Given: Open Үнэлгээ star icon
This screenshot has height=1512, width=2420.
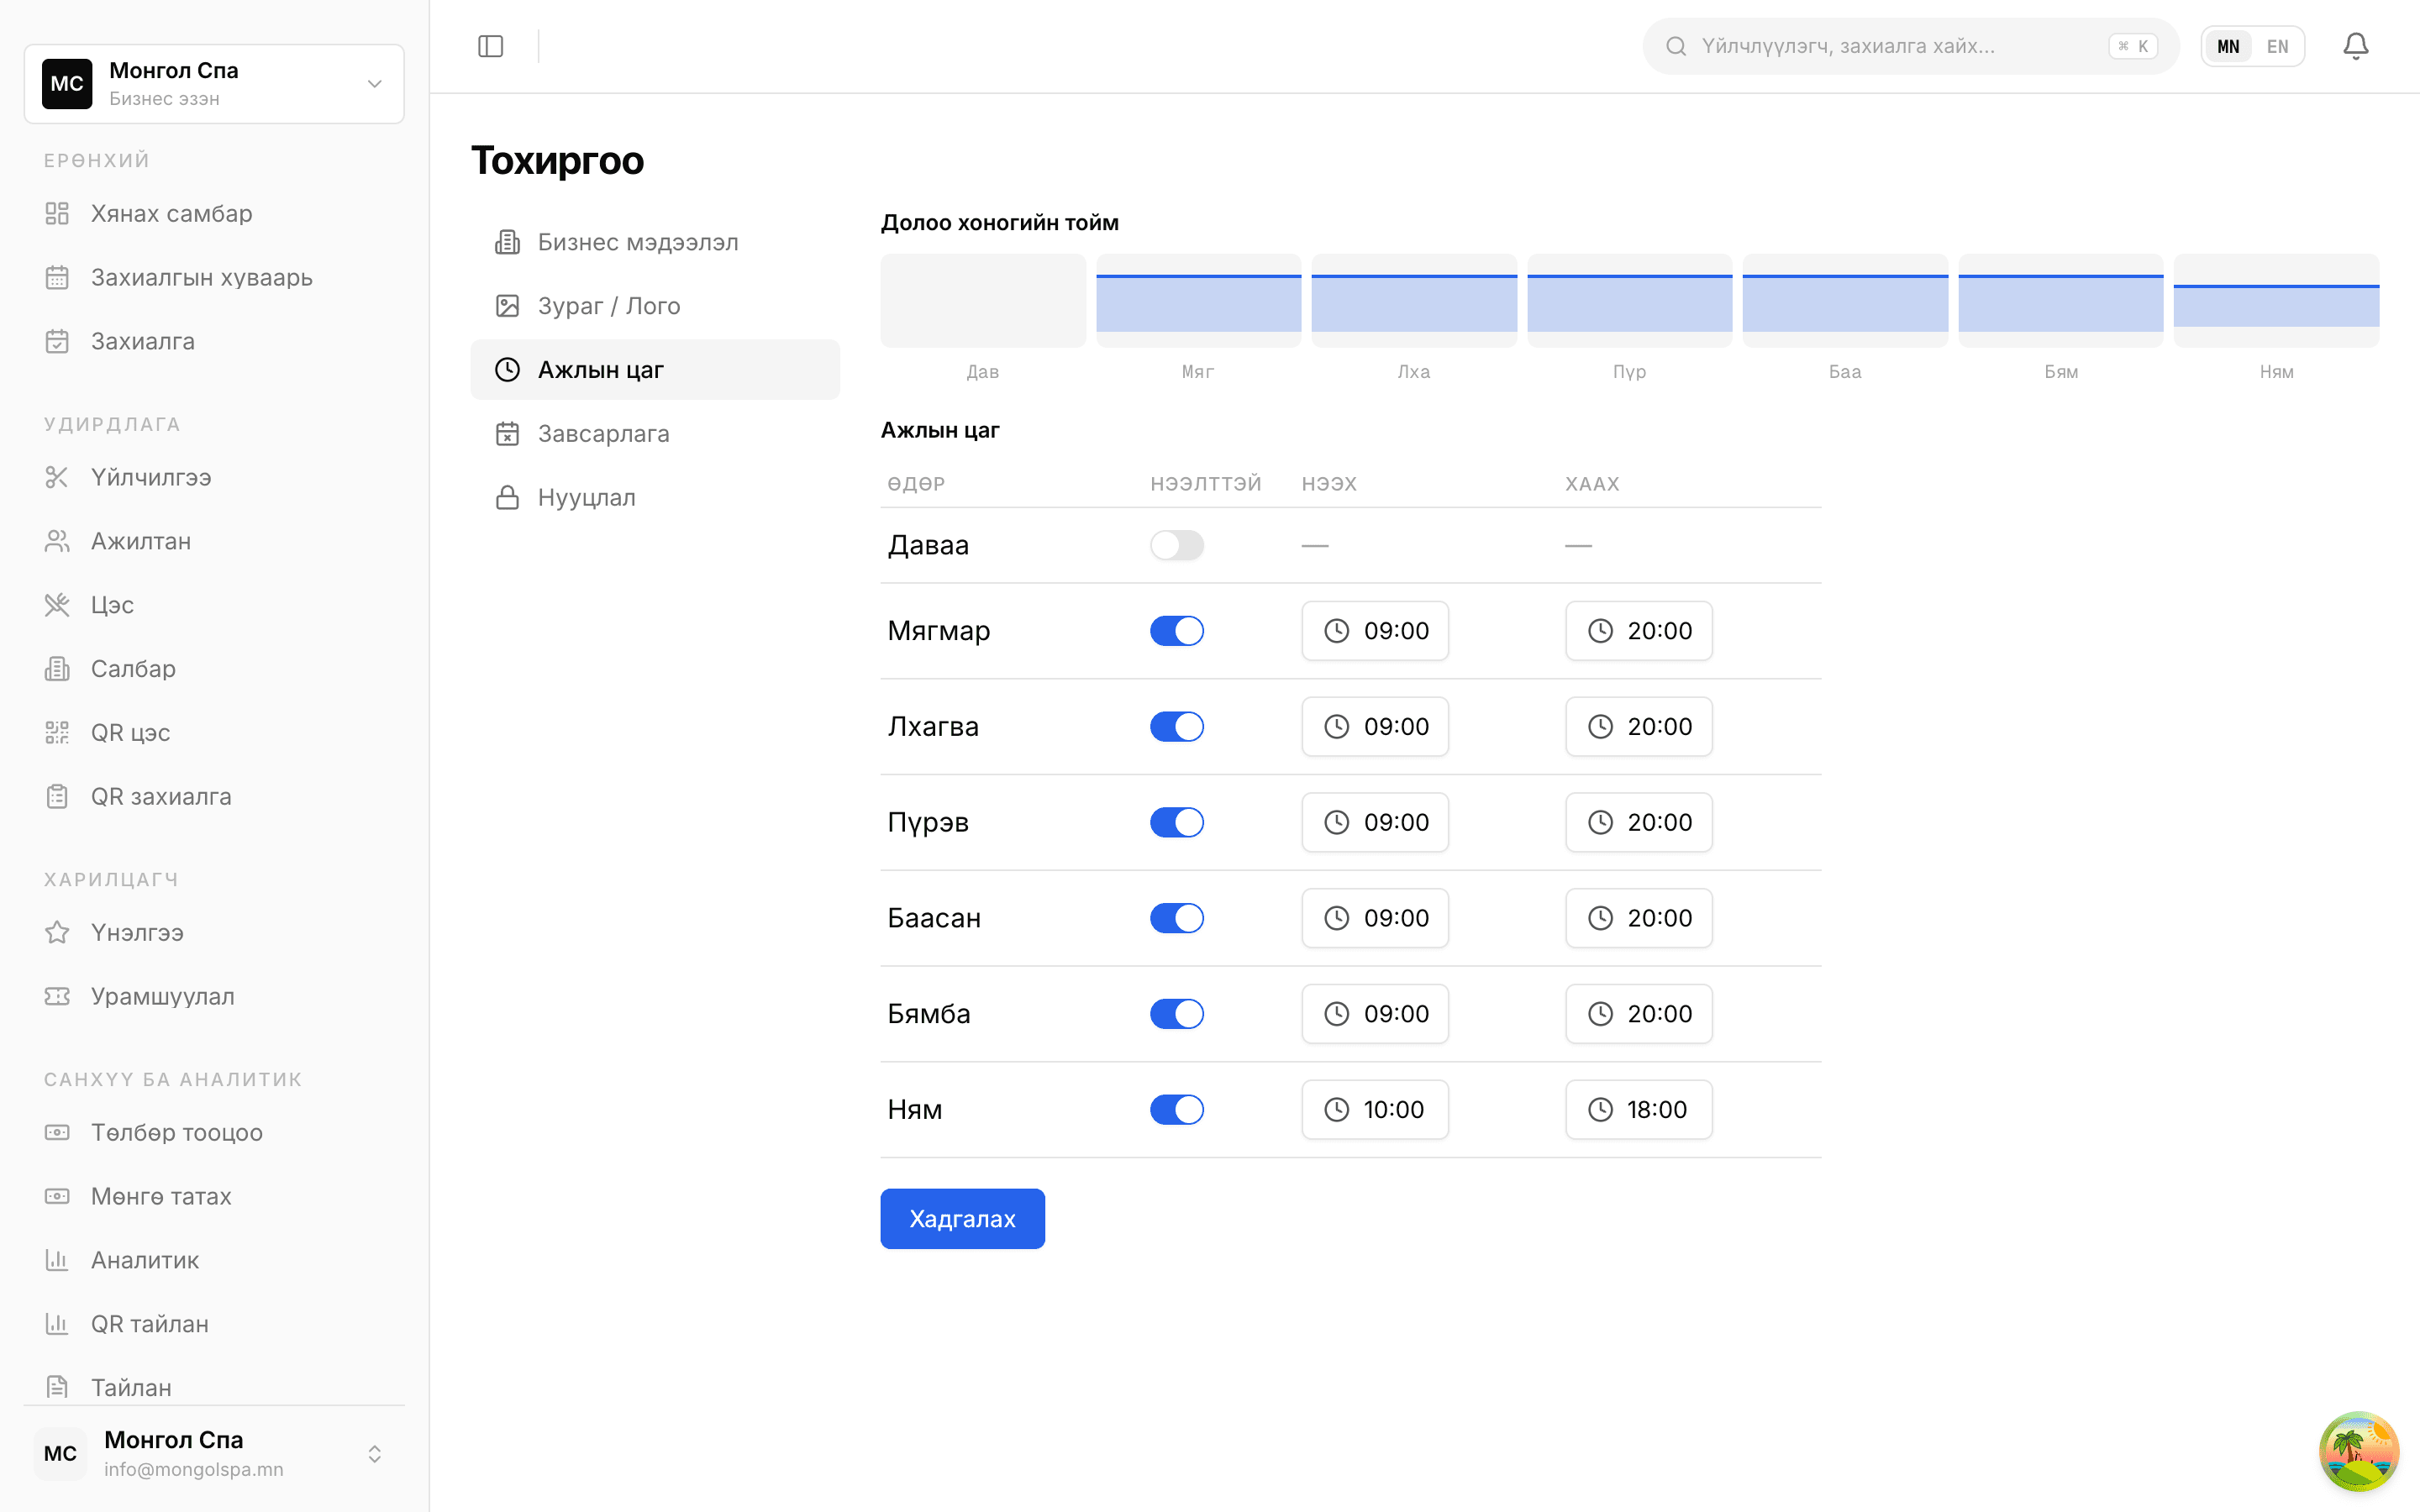Looking at the screenshot, I should tap(57, 932).
